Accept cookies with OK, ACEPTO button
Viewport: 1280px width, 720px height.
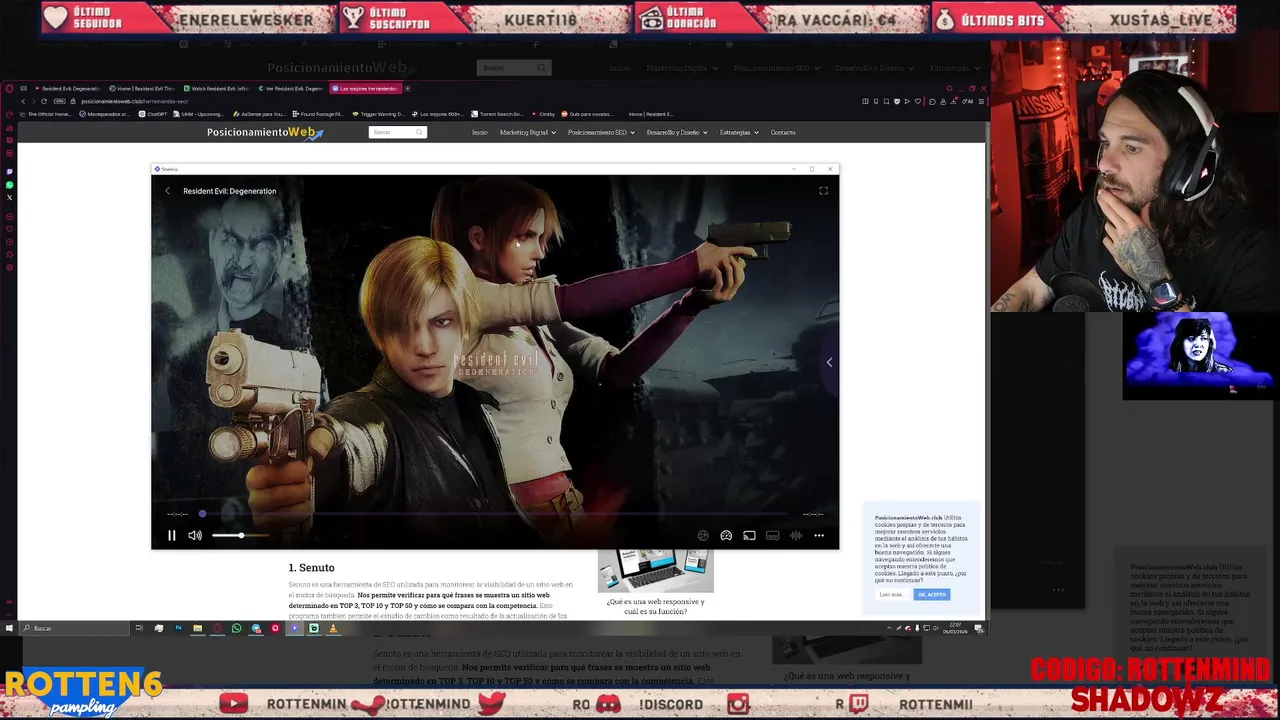[x=931, y=594]
